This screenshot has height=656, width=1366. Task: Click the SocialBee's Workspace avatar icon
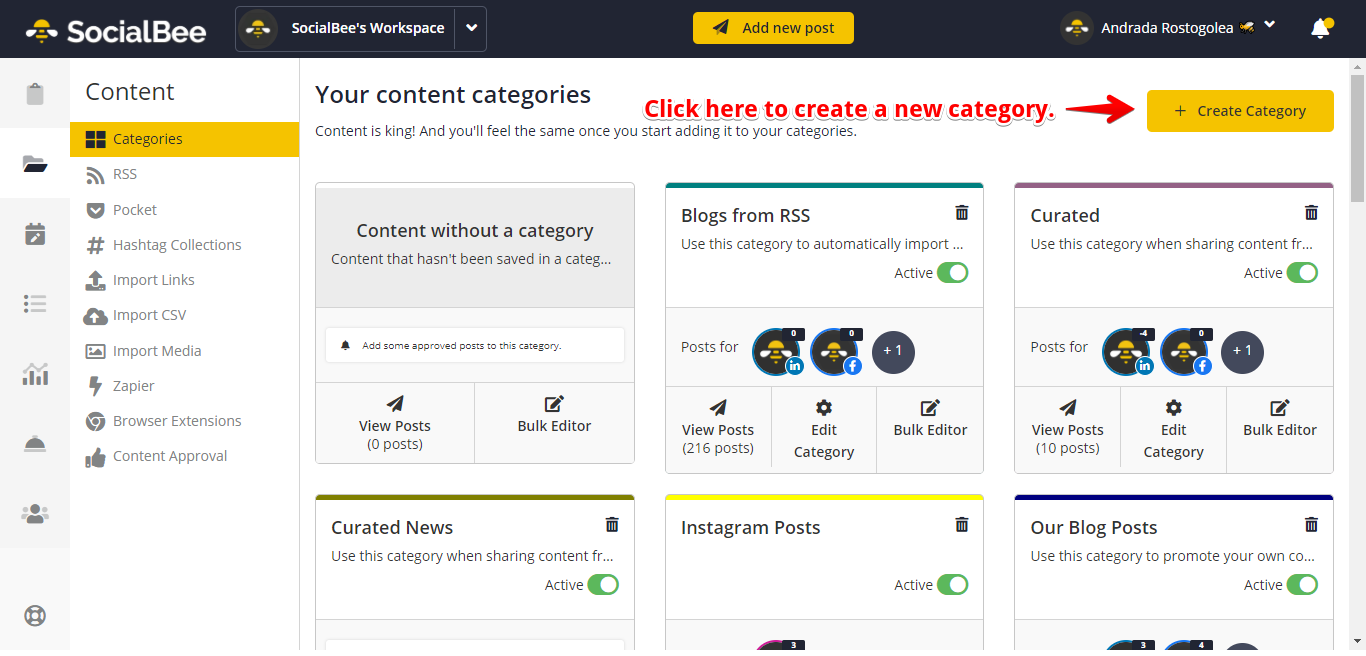tap(259, 29)
